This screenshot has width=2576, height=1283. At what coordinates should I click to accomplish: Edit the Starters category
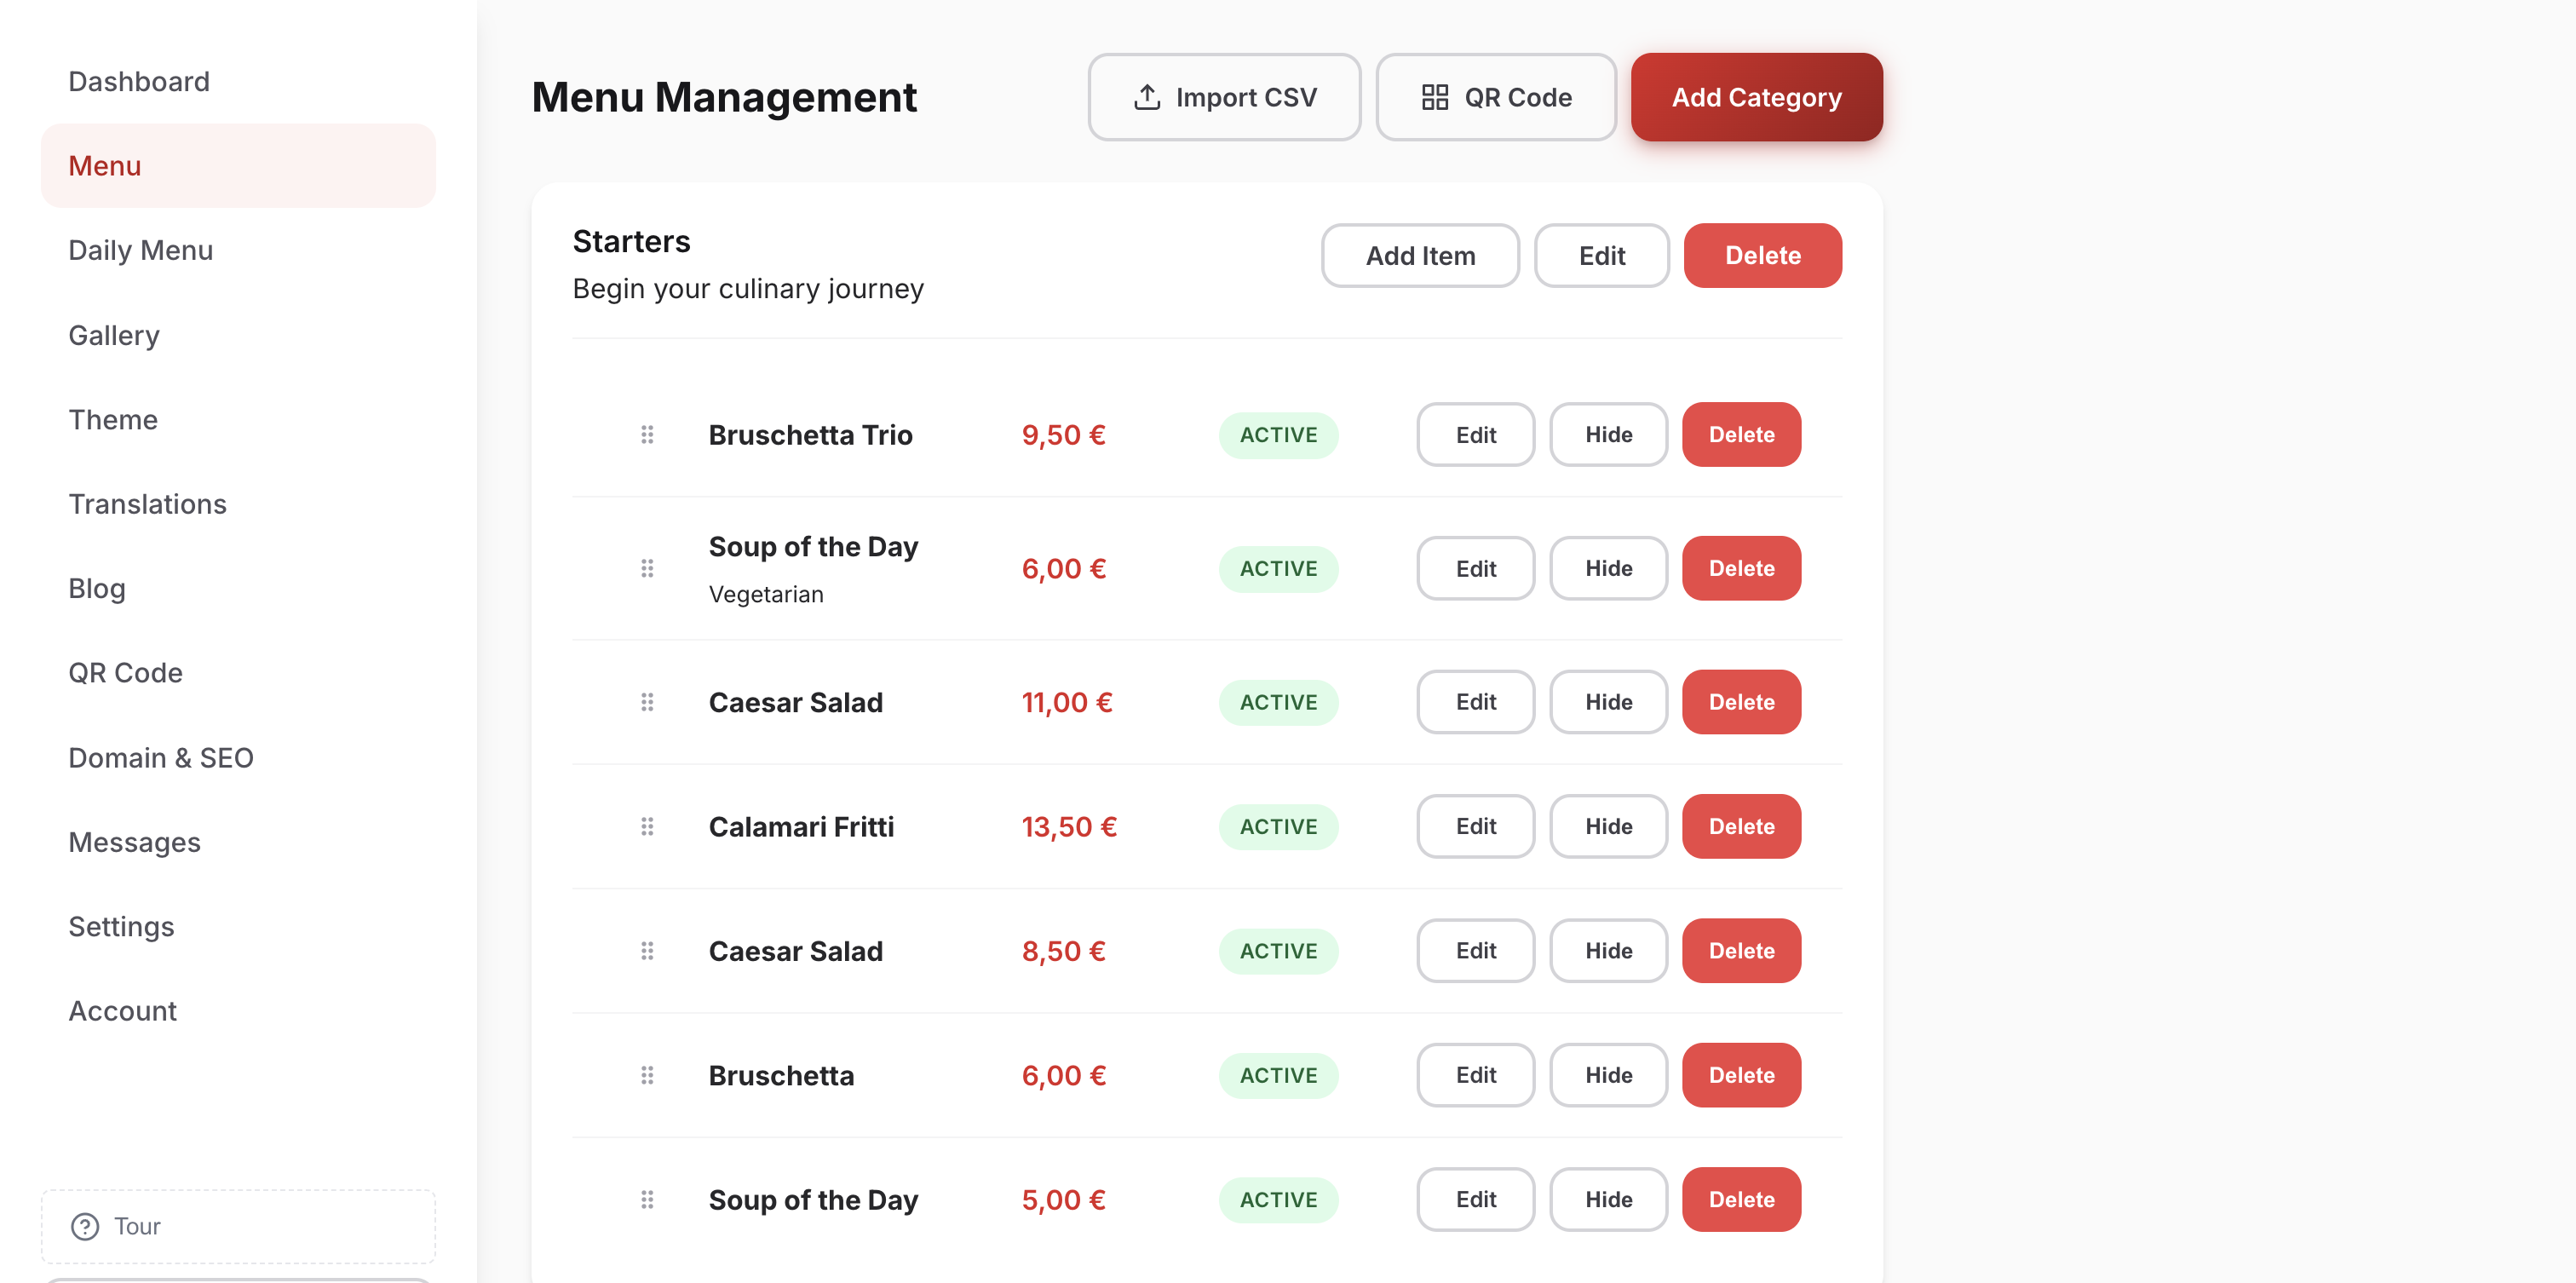click(x=1601, y=255)
